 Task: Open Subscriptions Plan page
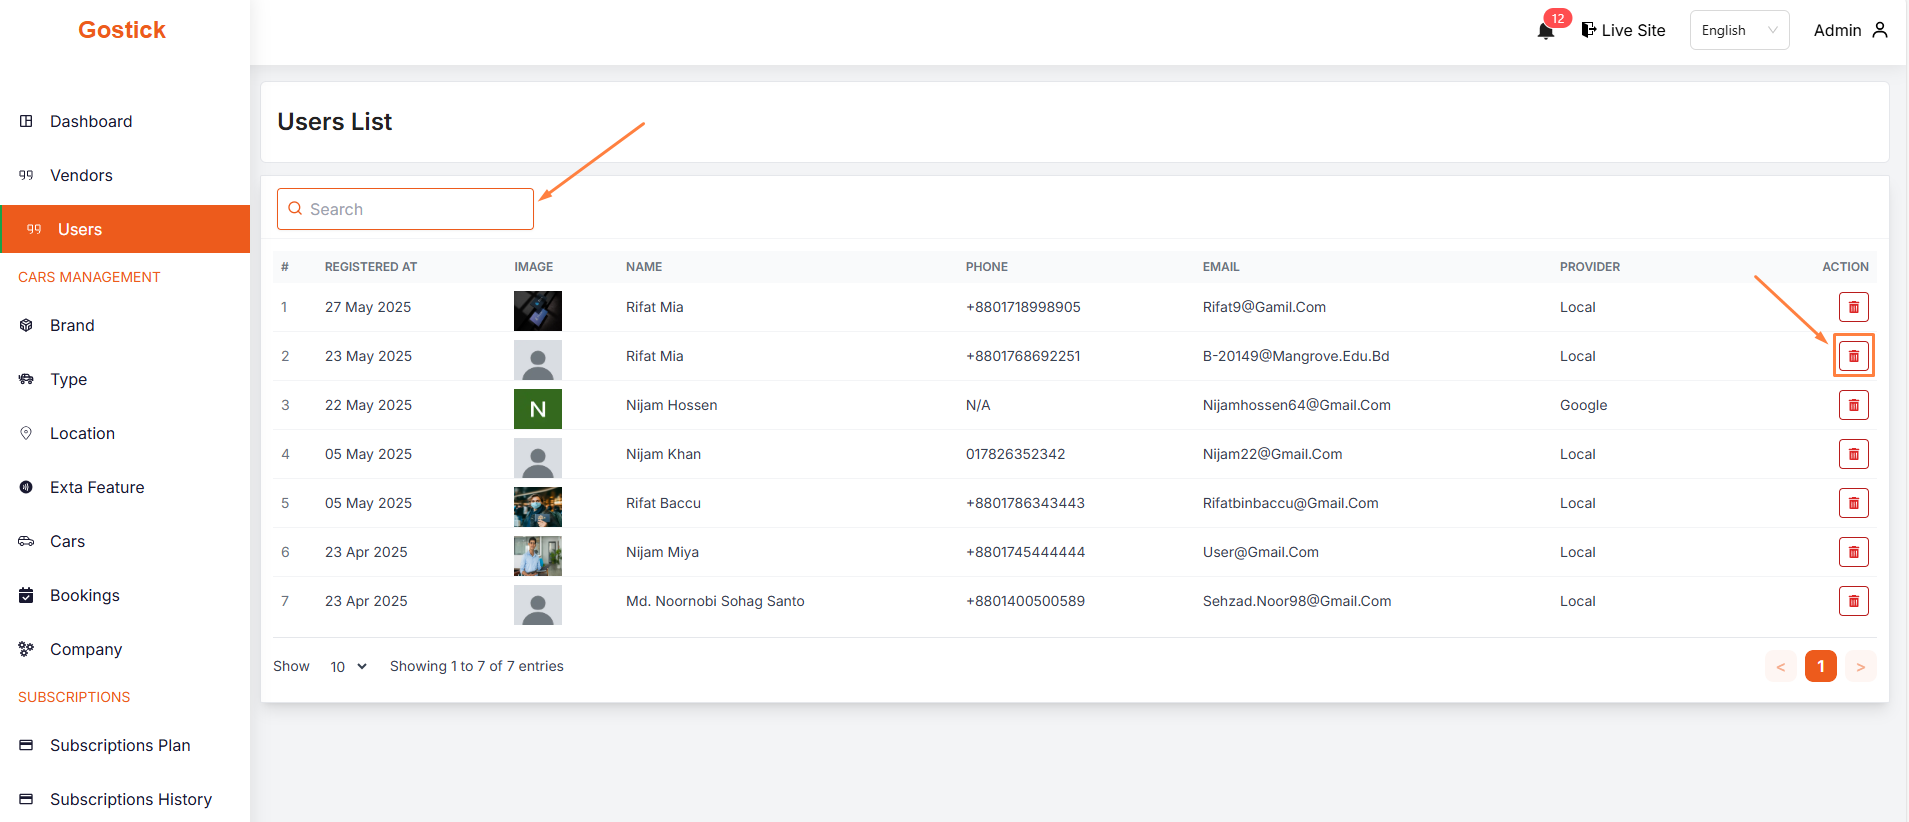point(120,745)
